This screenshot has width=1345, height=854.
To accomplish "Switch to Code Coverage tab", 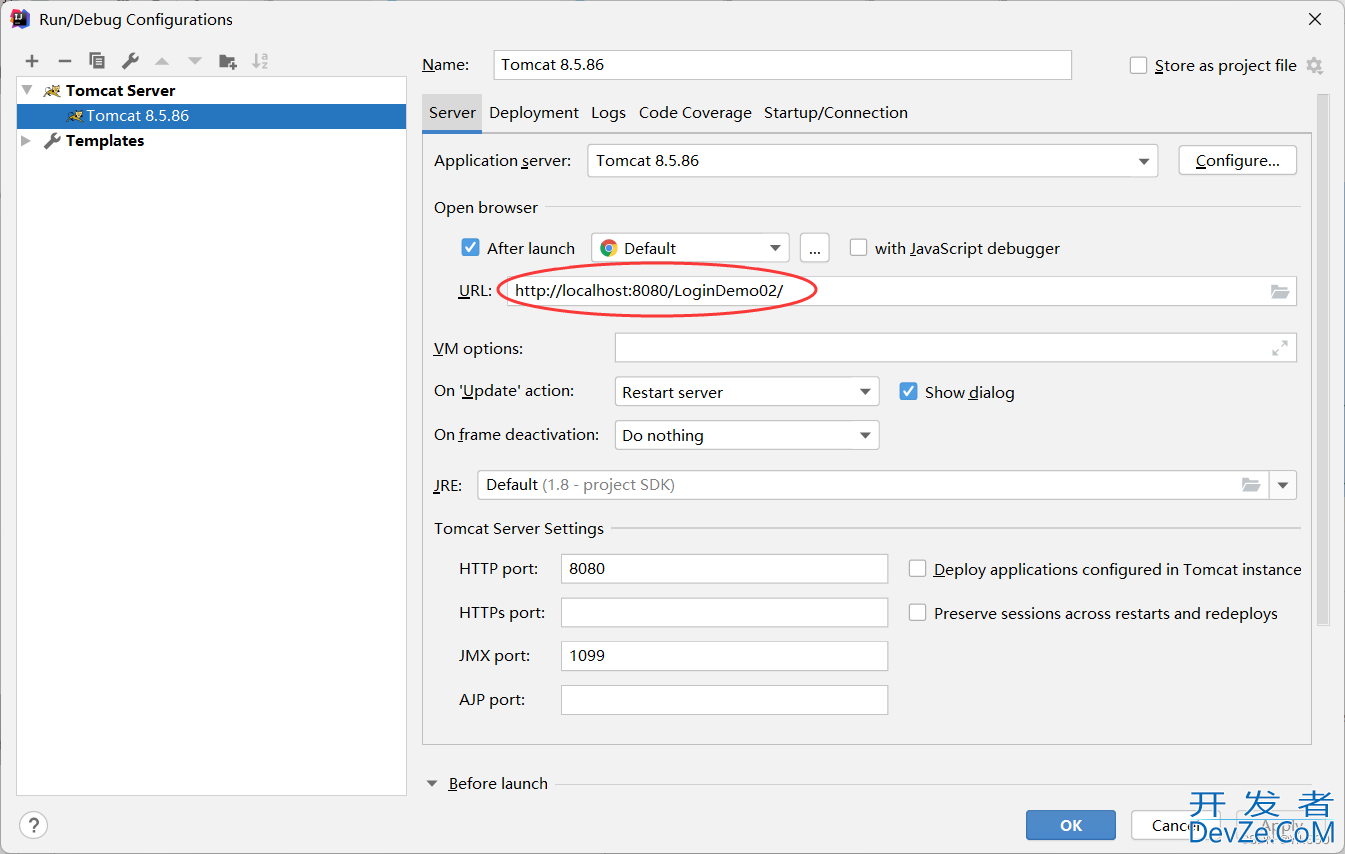I will coord(695,112).
